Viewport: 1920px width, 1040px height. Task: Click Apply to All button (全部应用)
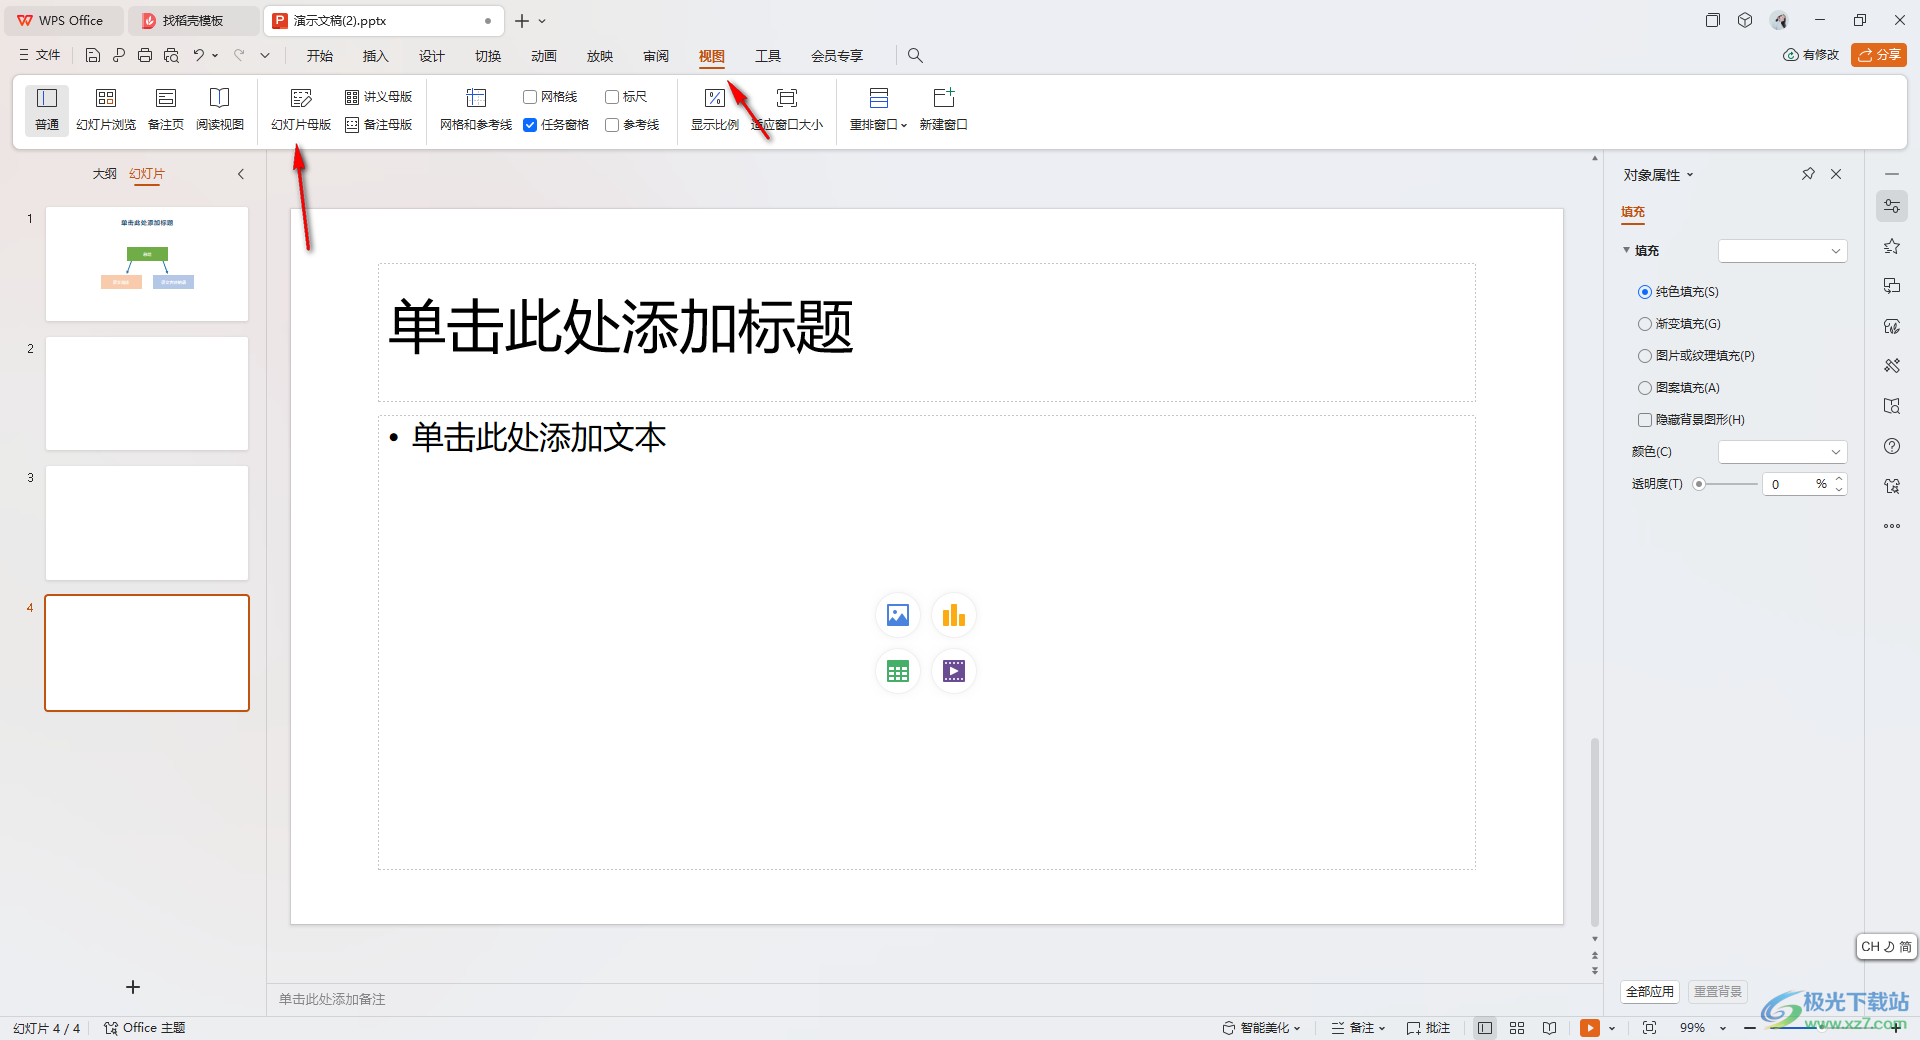(x=1650, y=992)
